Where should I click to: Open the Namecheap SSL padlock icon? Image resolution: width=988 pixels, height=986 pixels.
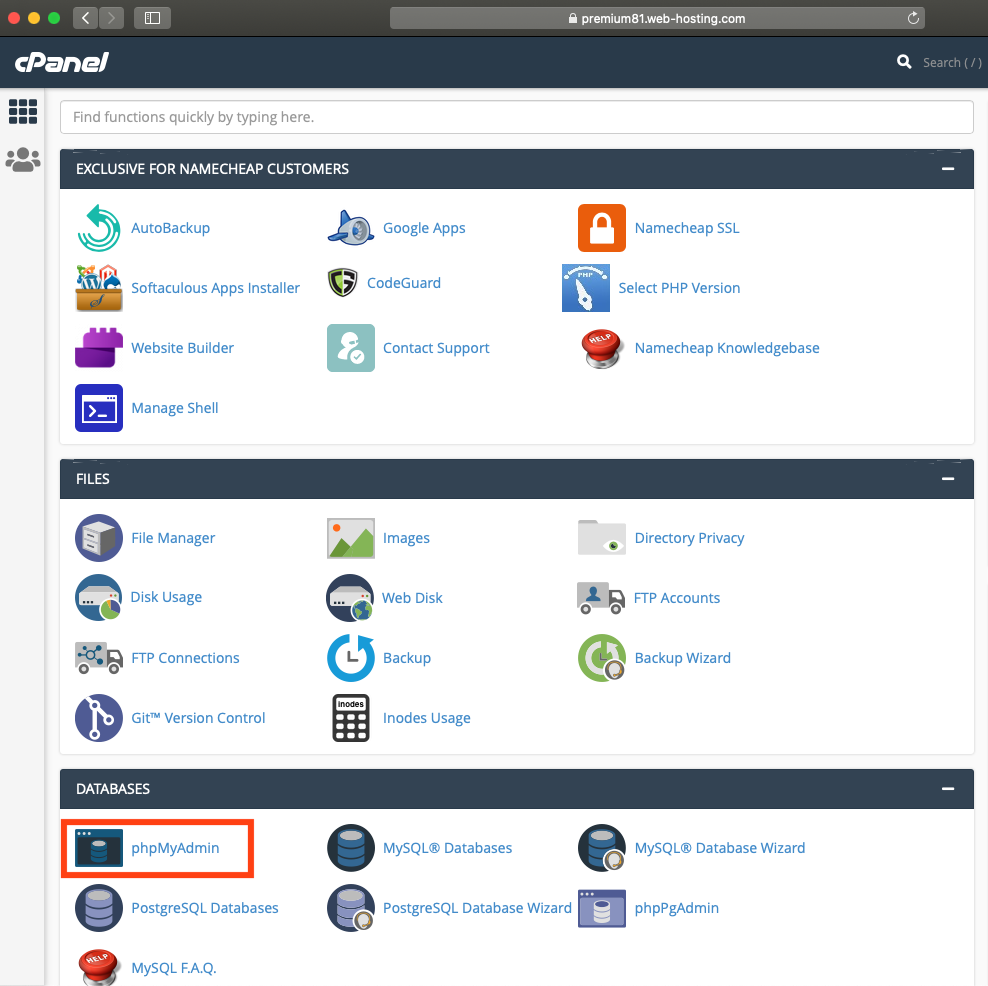[602, 228]
